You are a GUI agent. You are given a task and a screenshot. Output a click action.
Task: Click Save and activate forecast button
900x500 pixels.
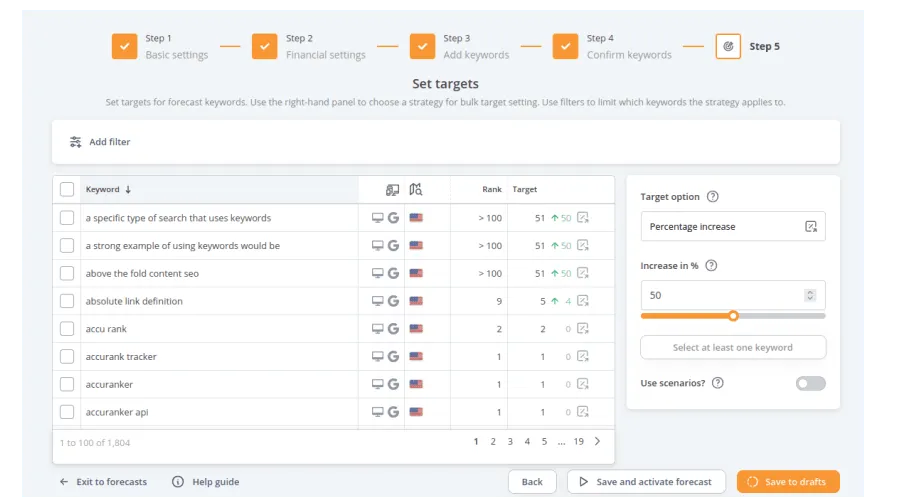645,482
